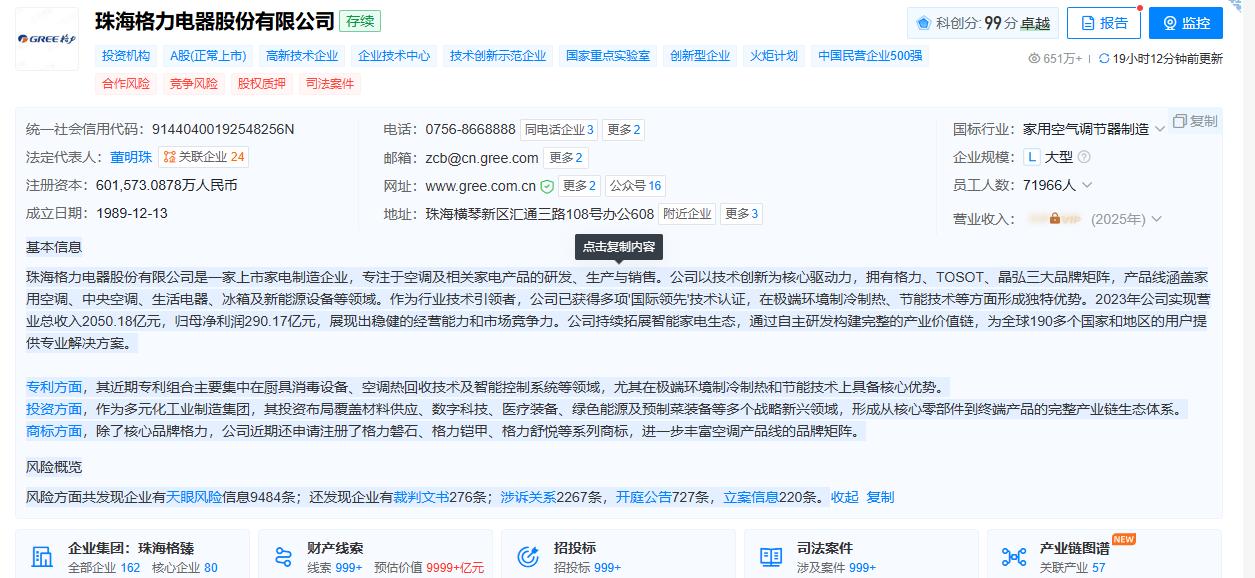This screenshot has height=578, width=1255.
Task: Open the 股权质押 risk tag
Action: 262,84
